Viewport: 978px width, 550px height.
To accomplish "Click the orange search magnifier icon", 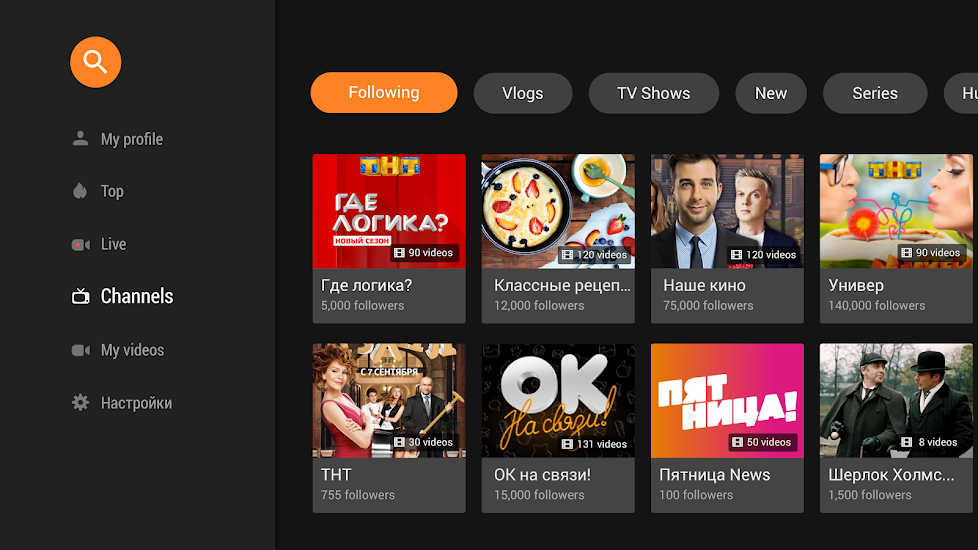I will click(x=95, y=62).
